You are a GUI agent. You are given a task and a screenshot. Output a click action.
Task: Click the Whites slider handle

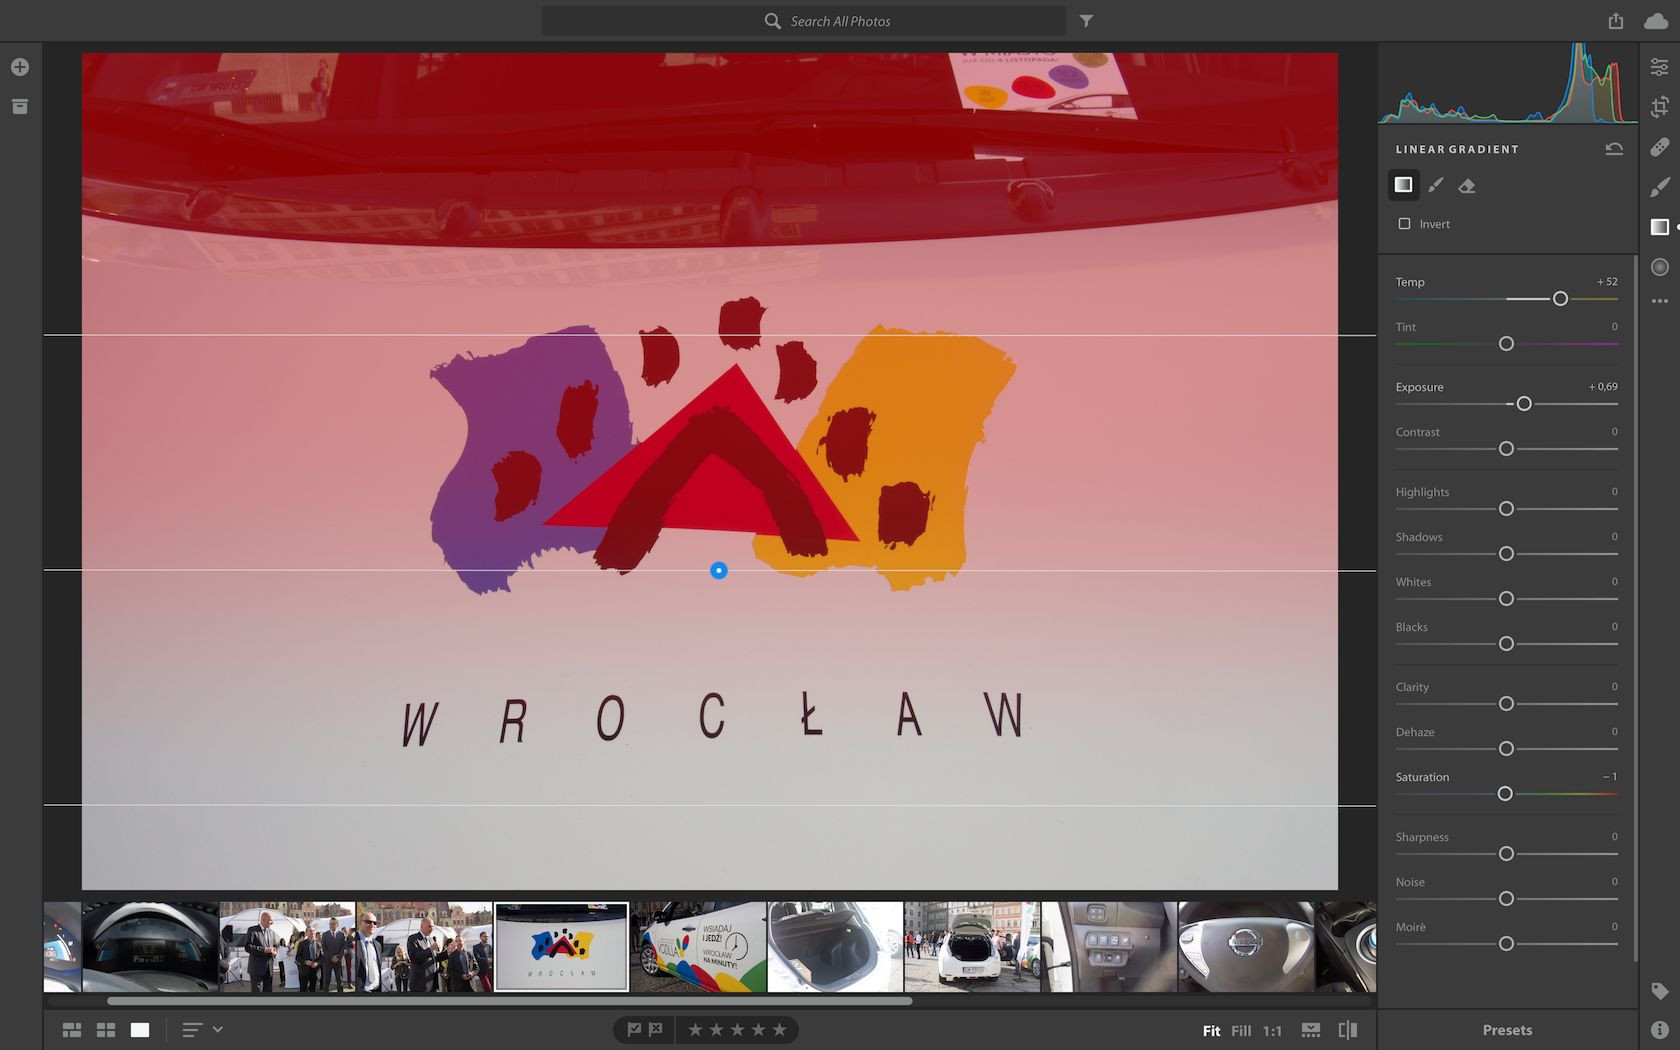(x=1506, y=599)
